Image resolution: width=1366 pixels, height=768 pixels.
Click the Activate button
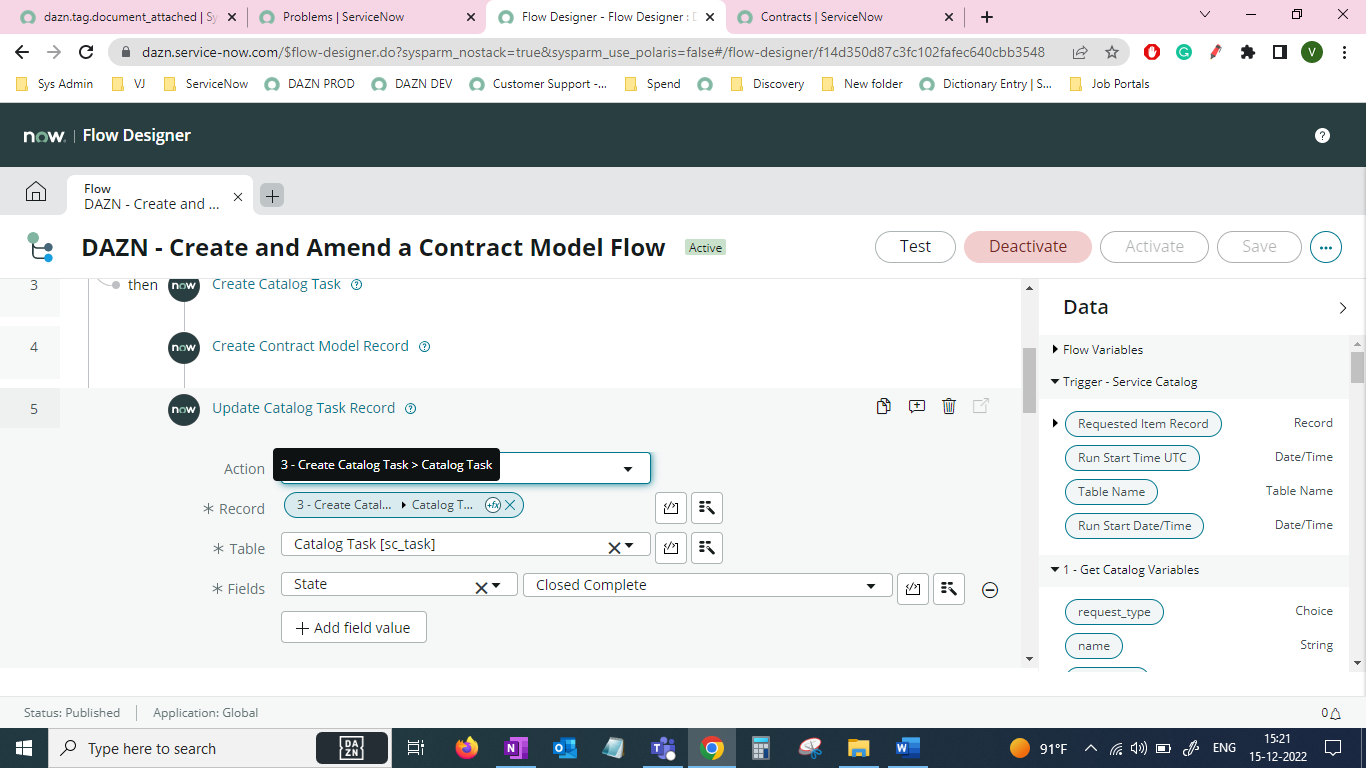pos(1154,247)
